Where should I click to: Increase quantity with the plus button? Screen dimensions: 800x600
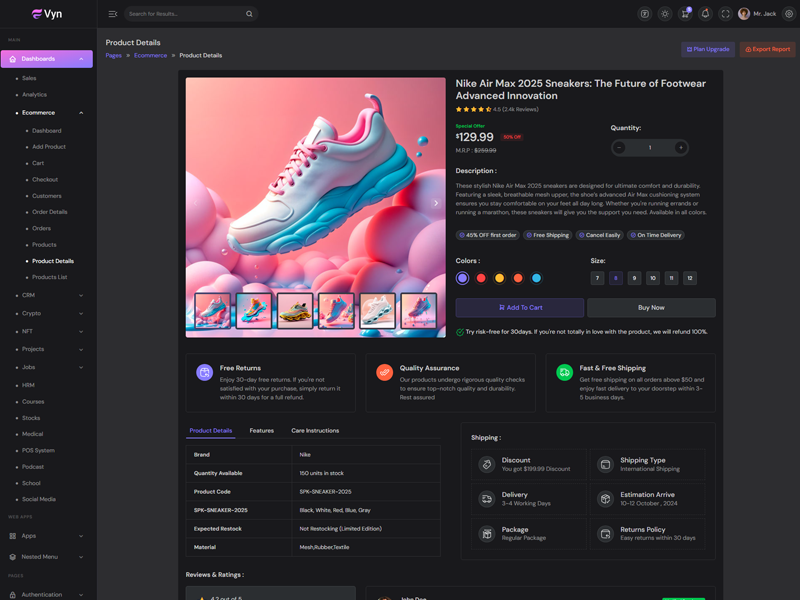tap(680, 148)
